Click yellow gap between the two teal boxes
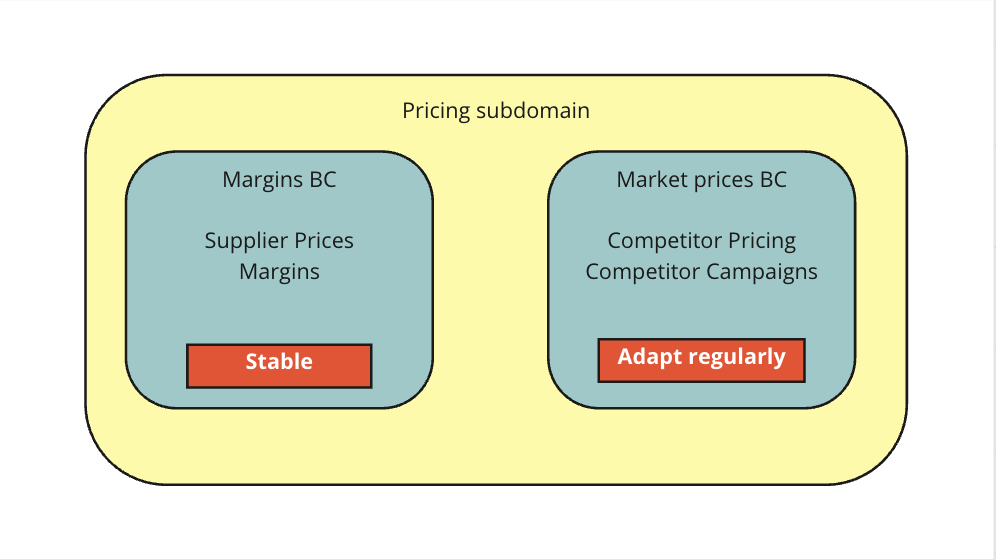The width and height of the screenshot is (996, 560). click(490, 280)
